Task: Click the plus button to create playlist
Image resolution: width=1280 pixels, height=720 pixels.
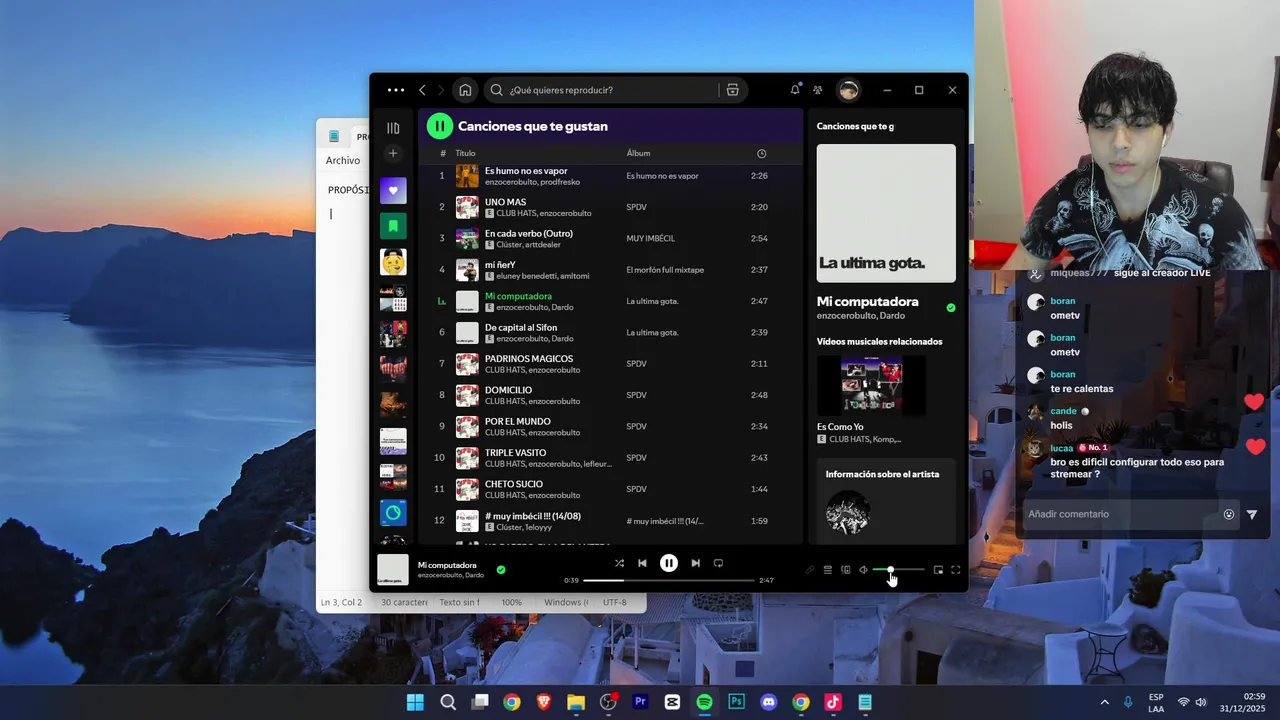Action: 393,153
